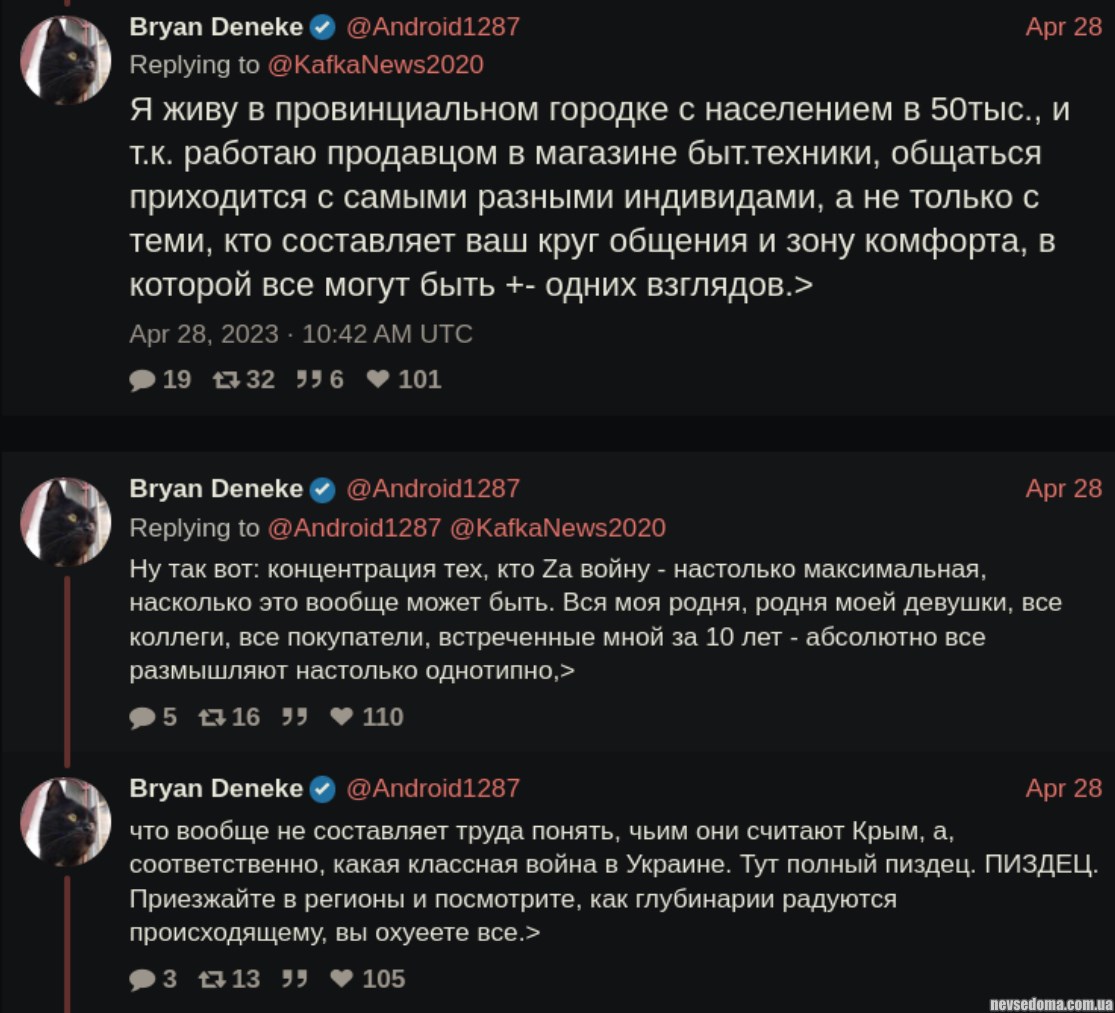The width and height of the screenshot is (1115, 1013).
Task: Open the @Android1287 mention in second tweet's reply line
Action: pos(354,527)
